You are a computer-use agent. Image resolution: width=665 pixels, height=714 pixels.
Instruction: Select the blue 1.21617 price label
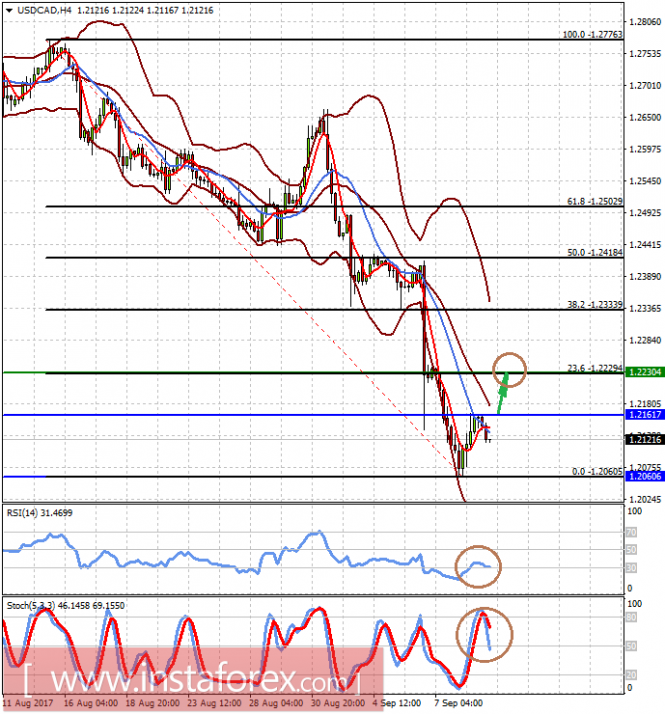pos(645,414)
